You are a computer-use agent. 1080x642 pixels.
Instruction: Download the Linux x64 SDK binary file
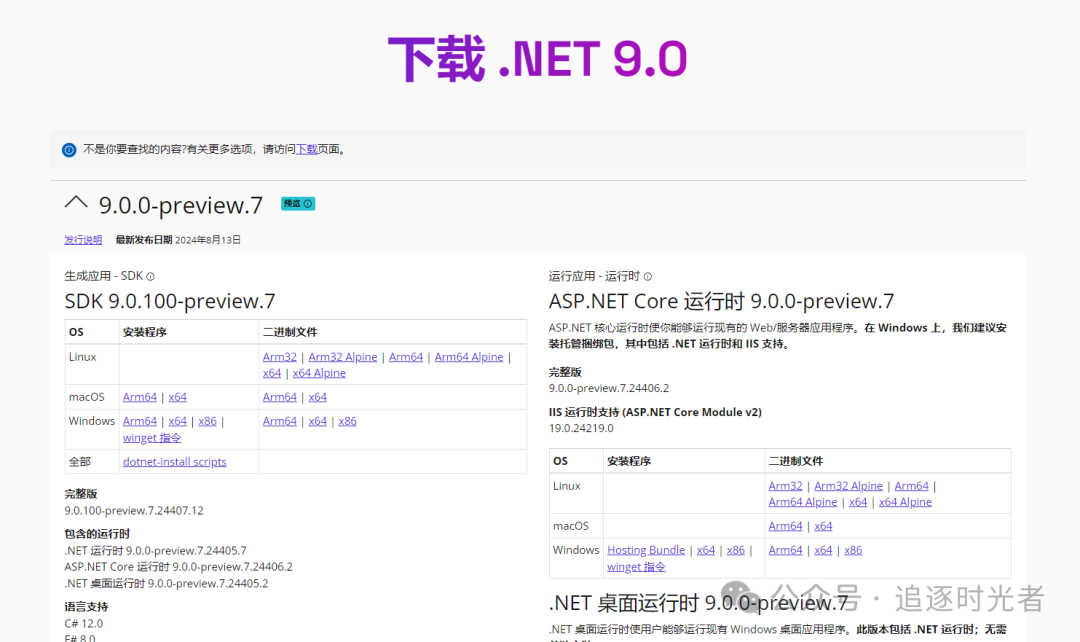click(272, 373)
